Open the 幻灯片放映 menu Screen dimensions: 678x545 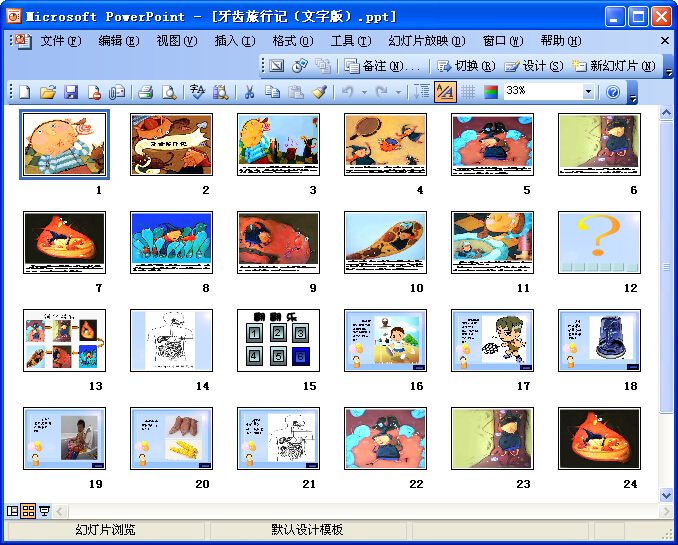click(x=427, y=41)
